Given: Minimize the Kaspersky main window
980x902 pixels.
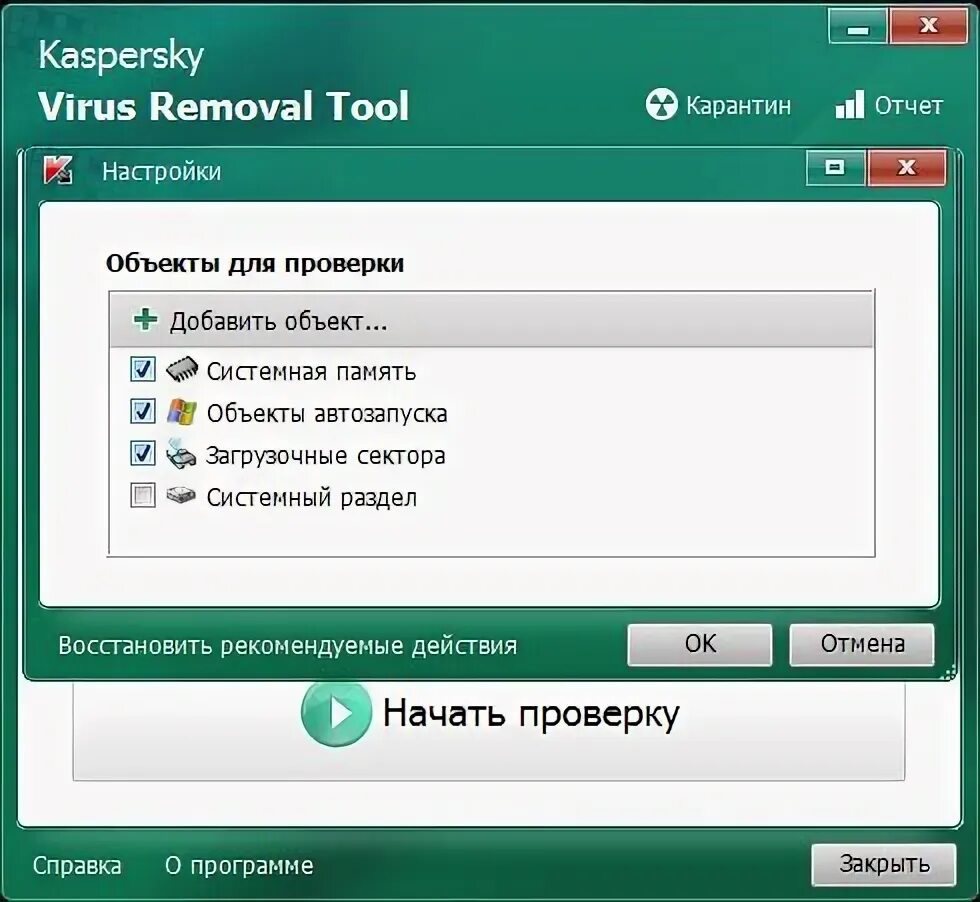Looking at the screenshot, I should tap(858, 26).
